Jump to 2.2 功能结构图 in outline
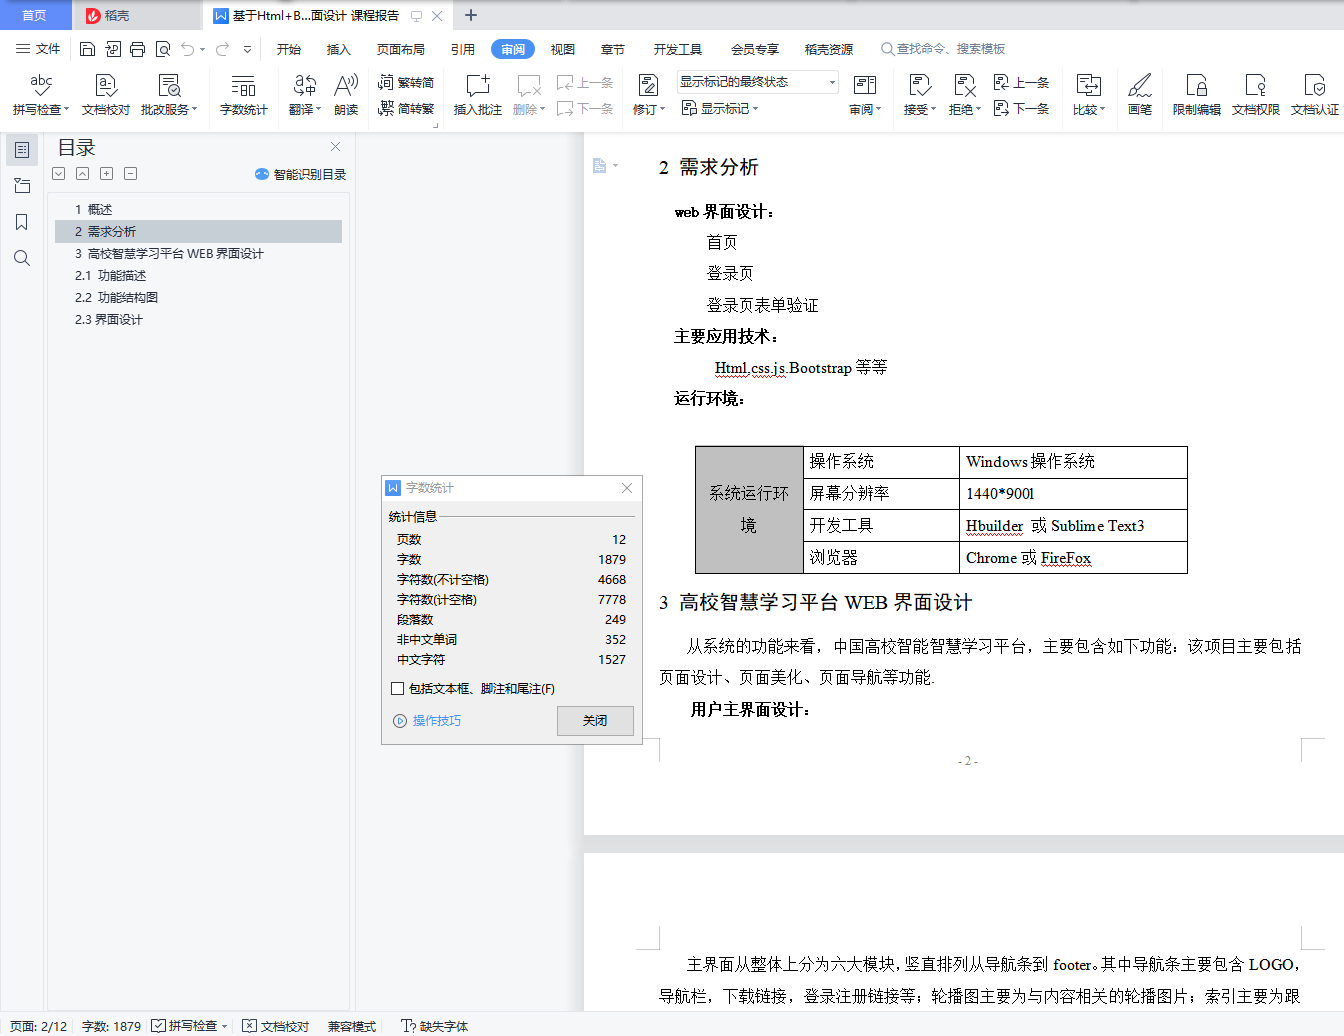Image resolution: width=1344 pixels, height=1036 pixels. pyautogui.click(x=116, y=298)
